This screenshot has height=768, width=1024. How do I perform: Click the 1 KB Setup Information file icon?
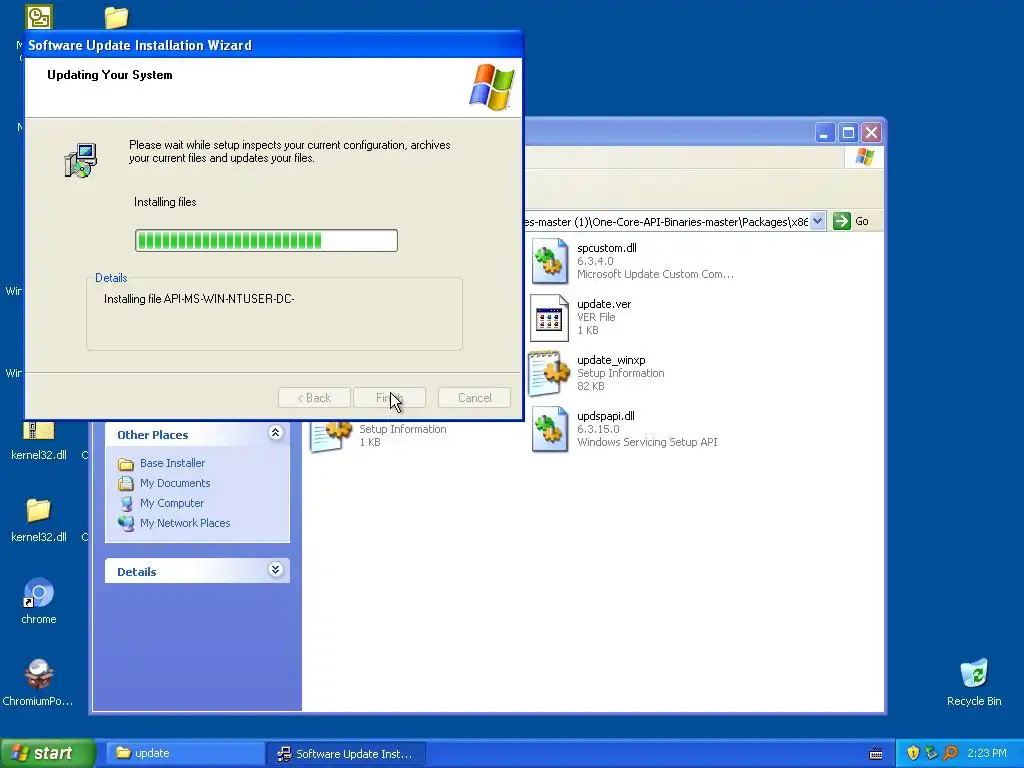tap(331, 436)
